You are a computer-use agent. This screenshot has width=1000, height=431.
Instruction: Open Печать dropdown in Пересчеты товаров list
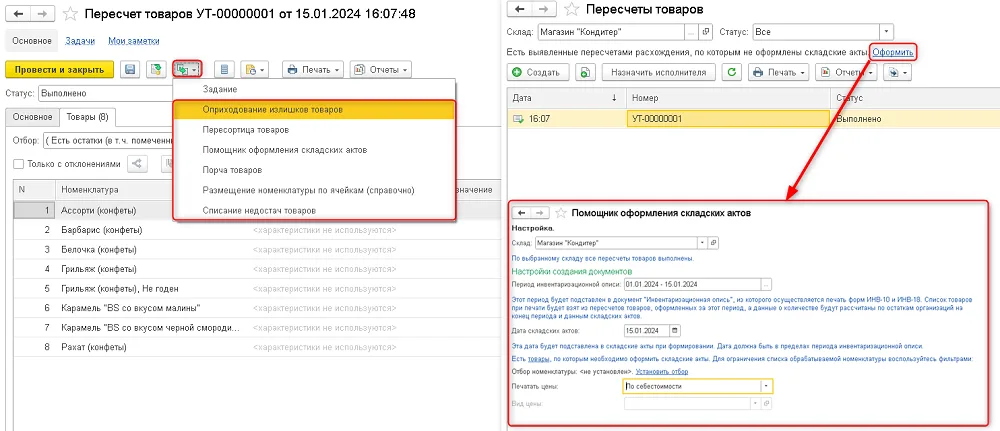[779, 73]
